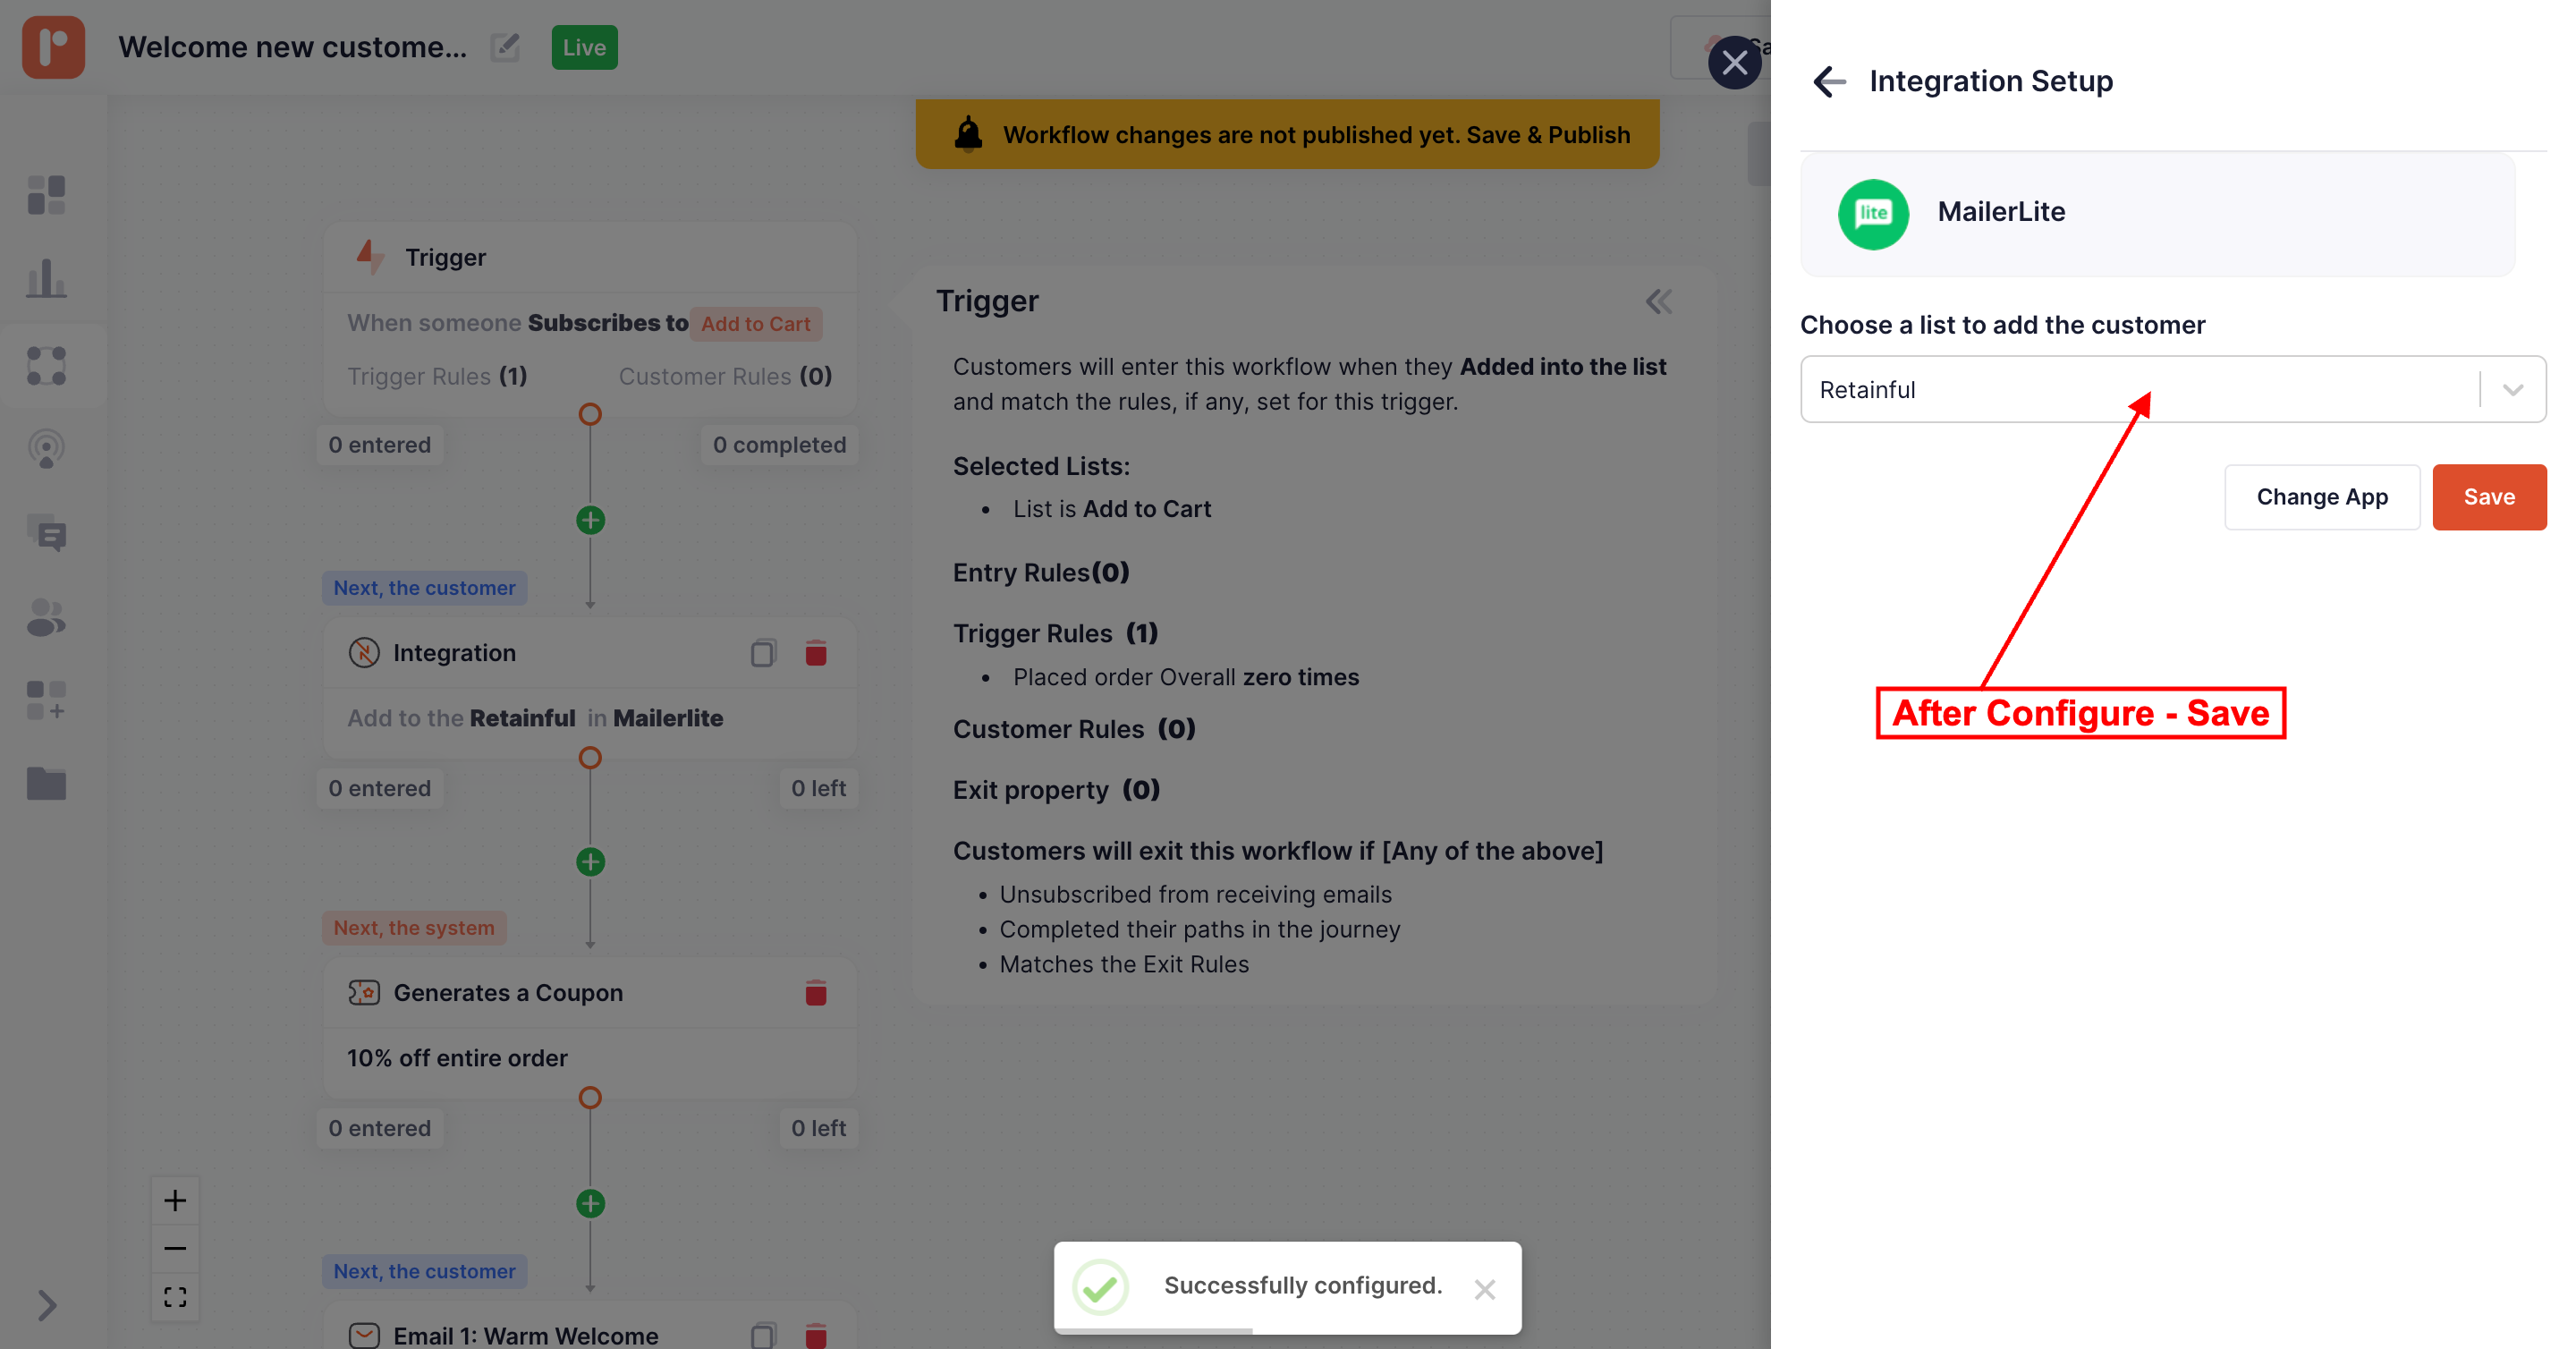The height and width of the screenshot is (1349, 2576).
Task: Open the customers sidebar item
Action: [46, 618]
